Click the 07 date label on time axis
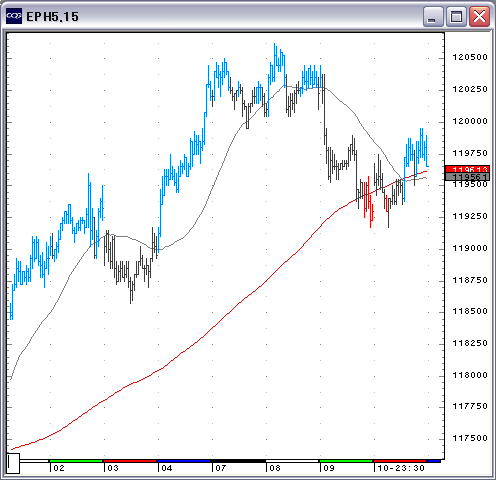Image resolution: width=496 pixels, height=480 pixels. [x=221, y=468]
